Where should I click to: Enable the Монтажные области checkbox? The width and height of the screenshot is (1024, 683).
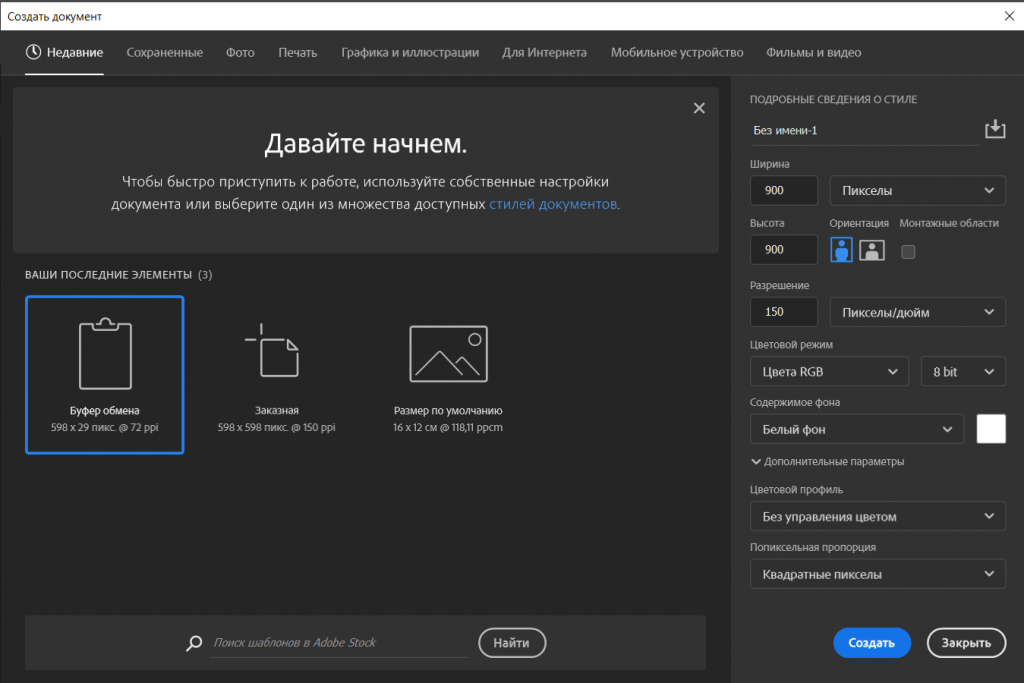[908, 252]
